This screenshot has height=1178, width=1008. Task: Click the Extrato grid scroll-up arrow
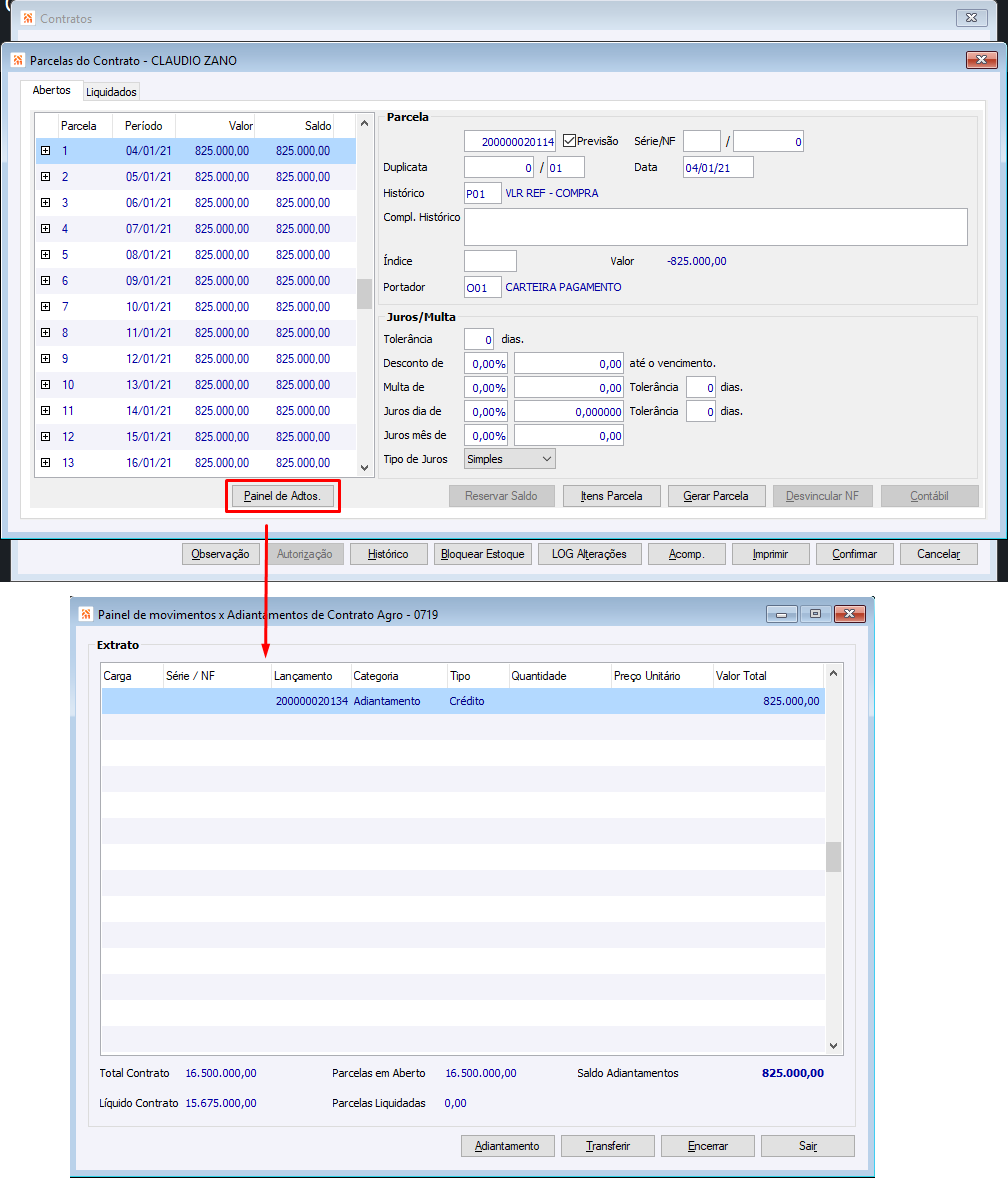833,673
